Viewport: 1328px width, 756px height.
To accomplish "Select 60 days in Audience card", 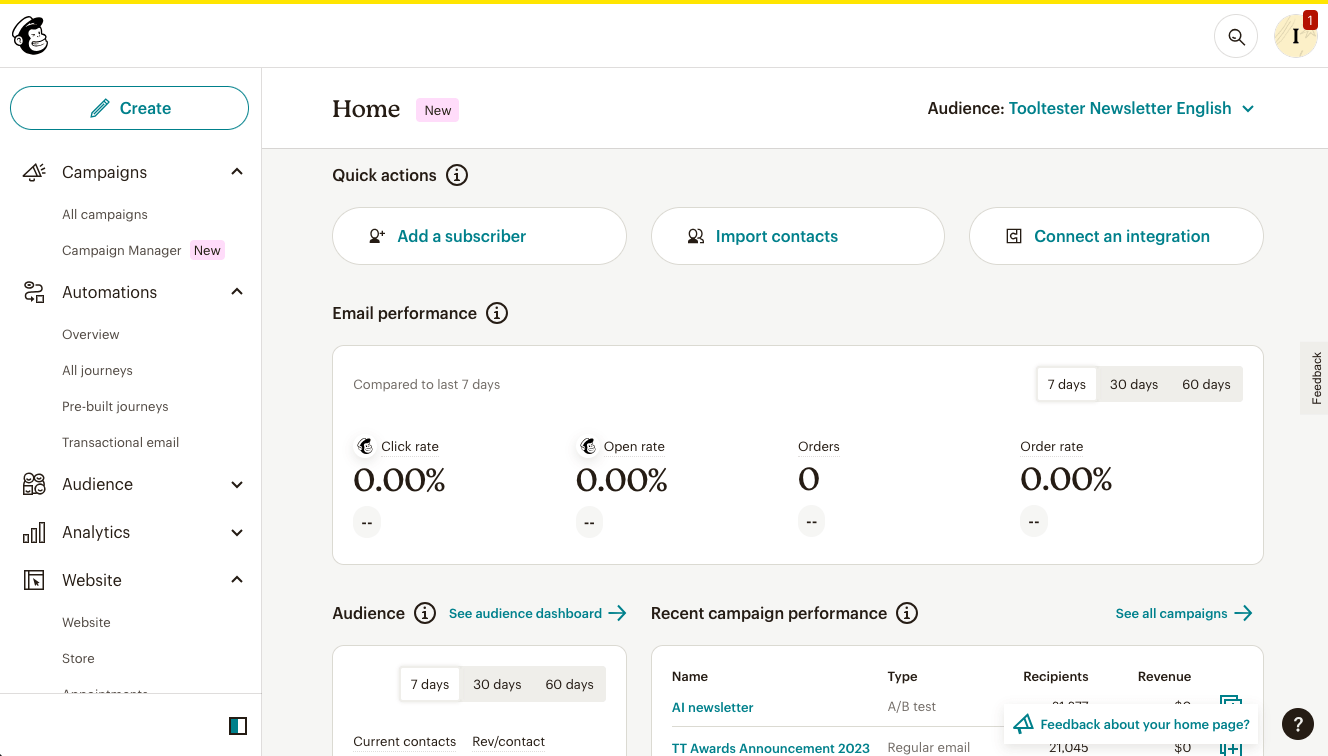I will 569,684.
